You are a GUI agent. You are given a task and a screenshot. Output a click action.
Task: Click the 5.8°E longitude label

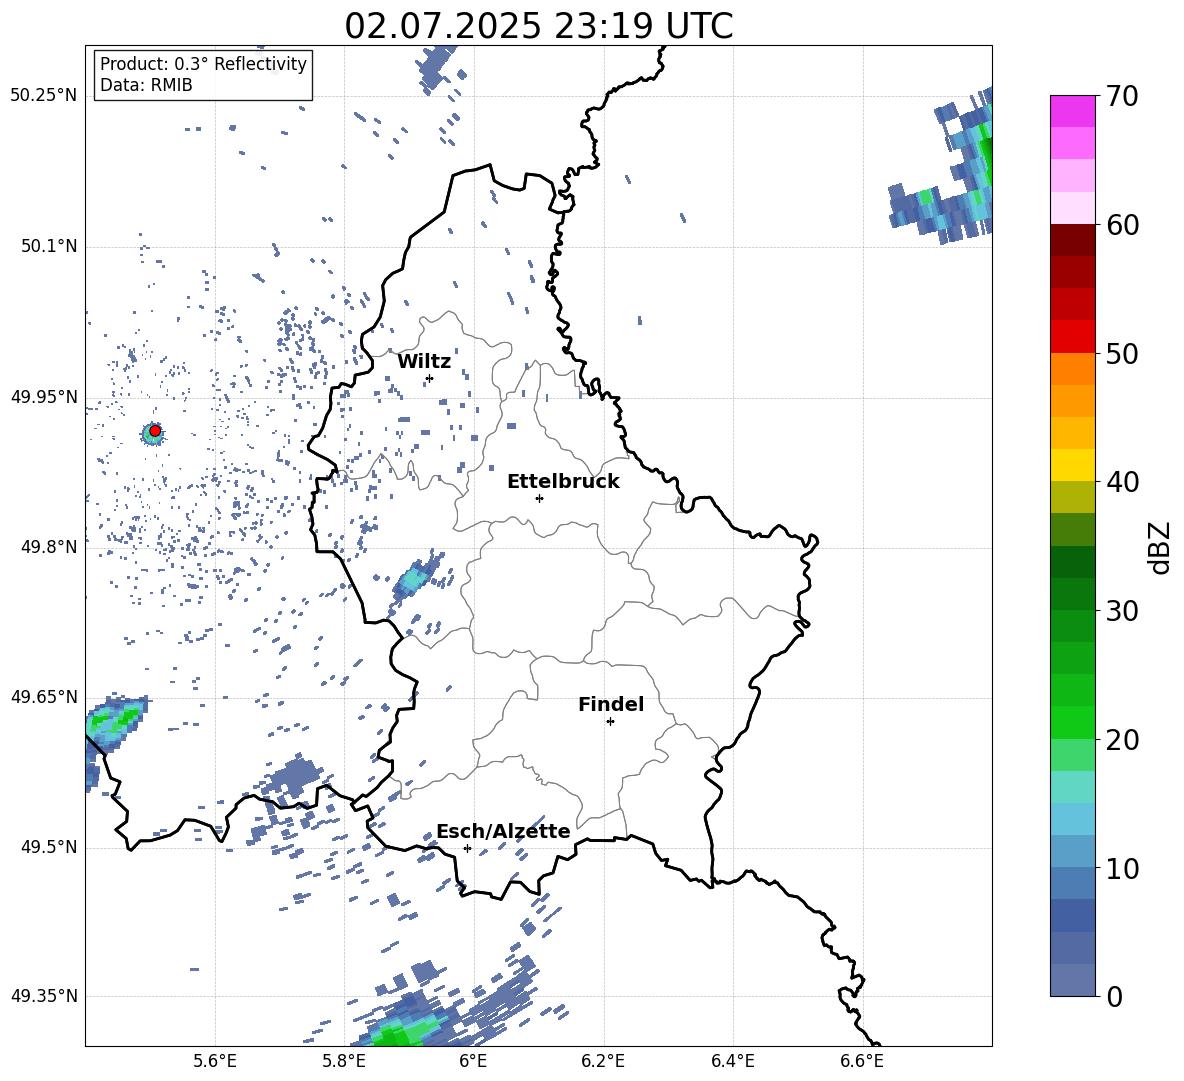click(x=344, y=1062)
